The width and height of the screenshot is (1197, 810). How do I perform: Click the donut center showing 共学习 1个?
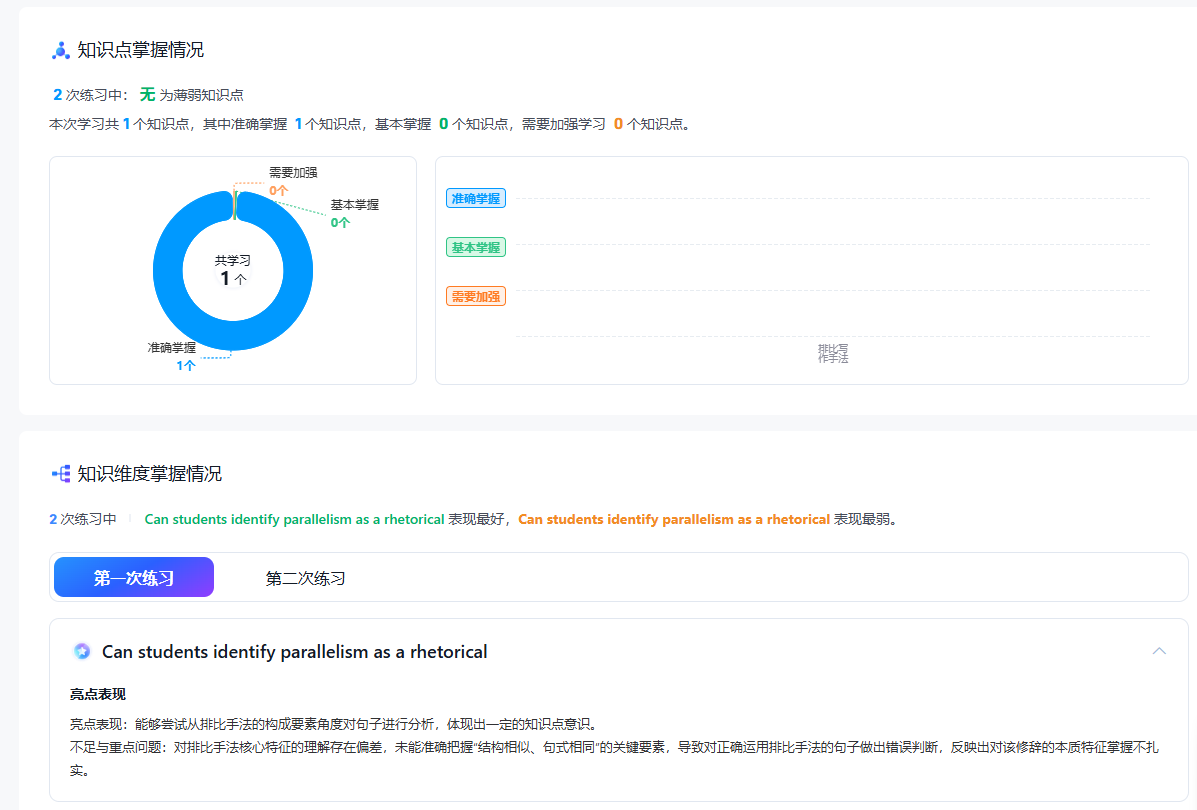[x=233, y=270]
